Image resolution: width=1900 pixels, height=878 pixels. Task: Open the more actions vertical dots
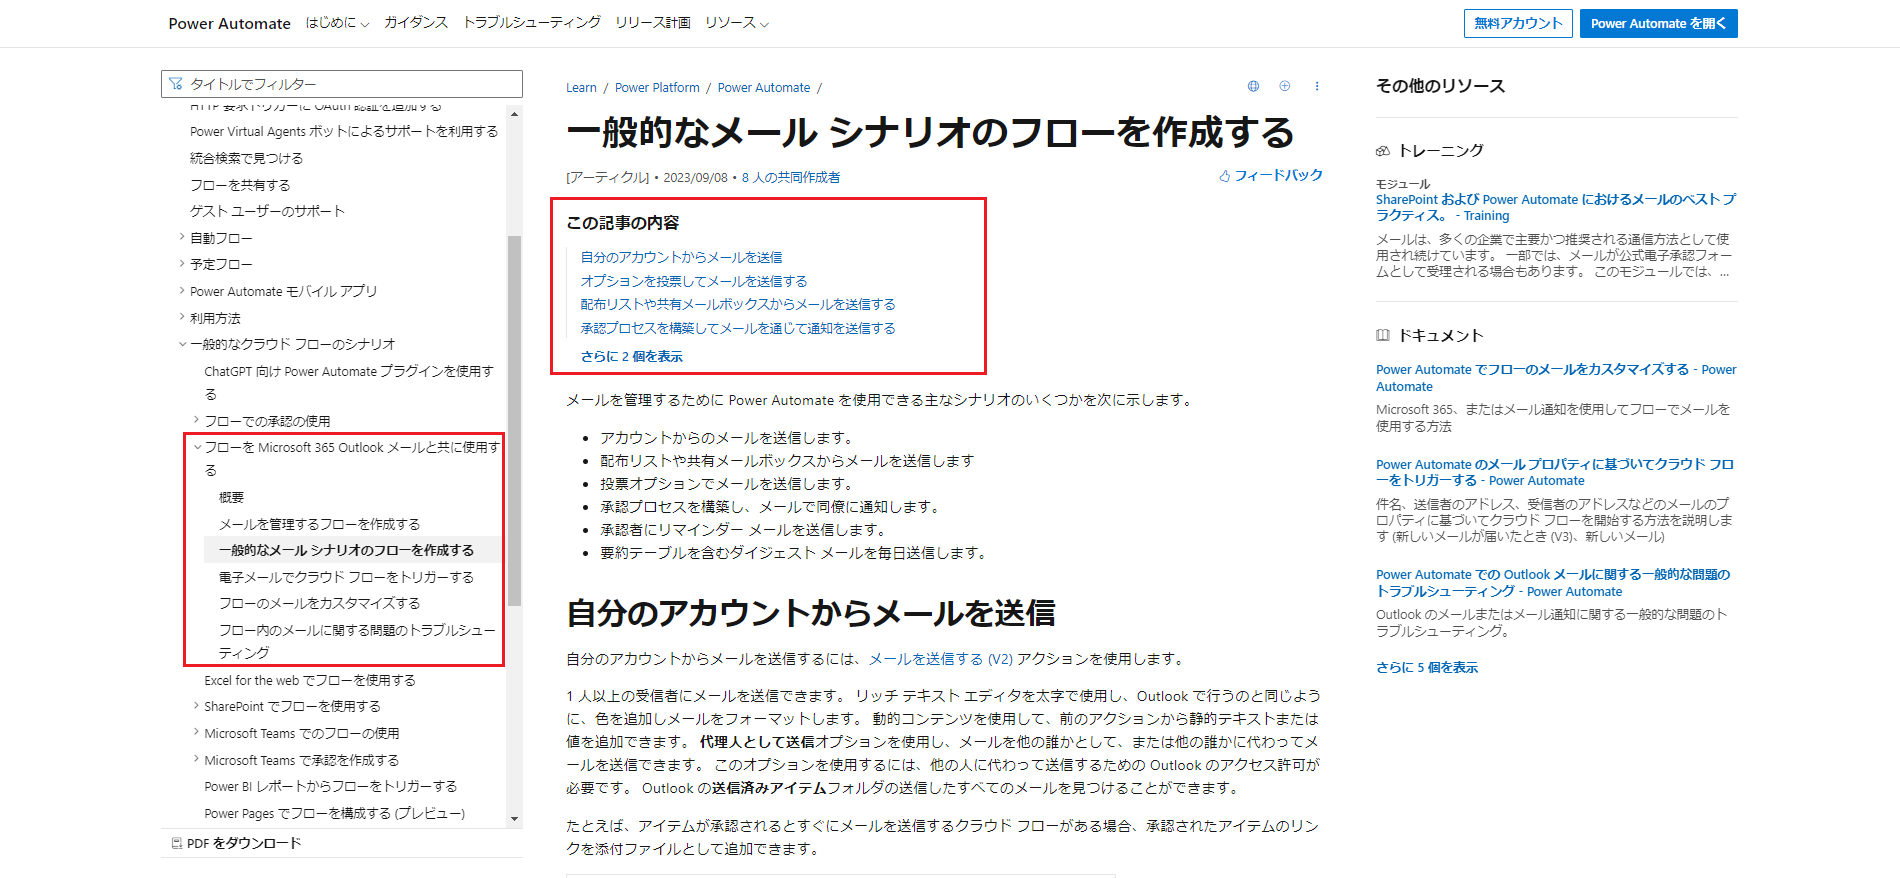(x=1317, y=86)
